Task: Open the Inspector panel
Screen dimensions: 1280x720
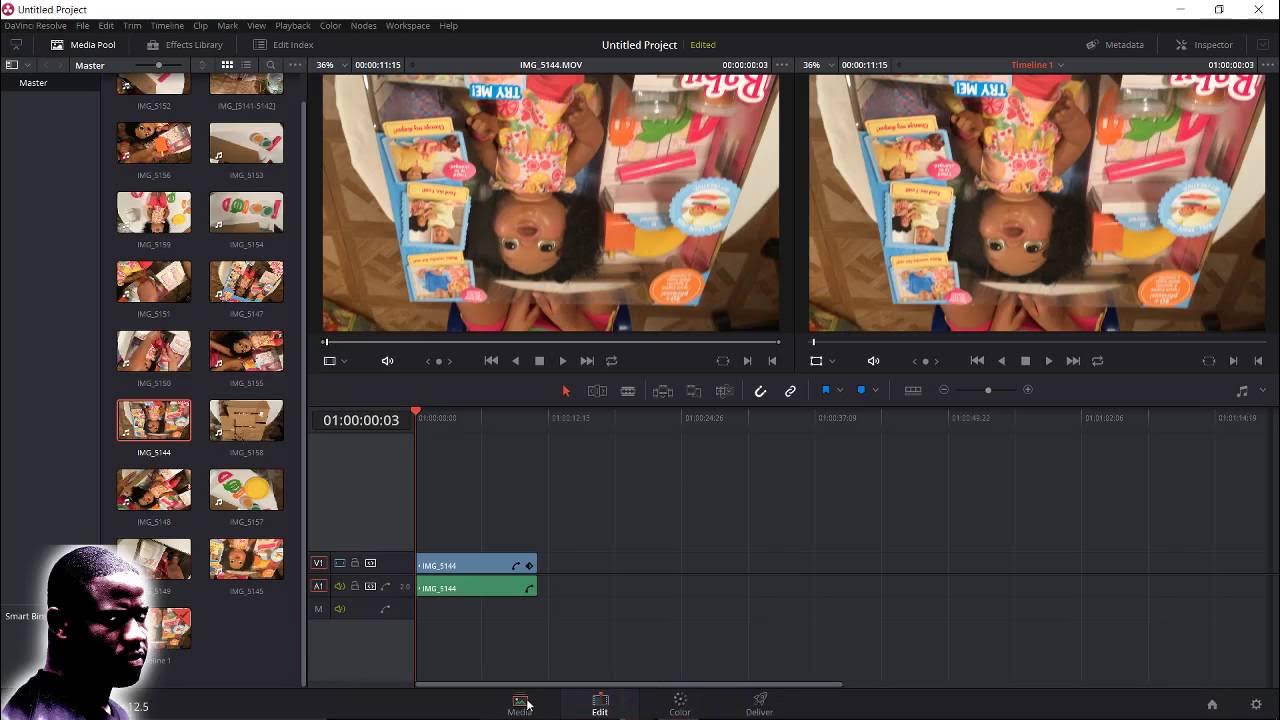Action: pyautogui.click(x=1204, y=45)
